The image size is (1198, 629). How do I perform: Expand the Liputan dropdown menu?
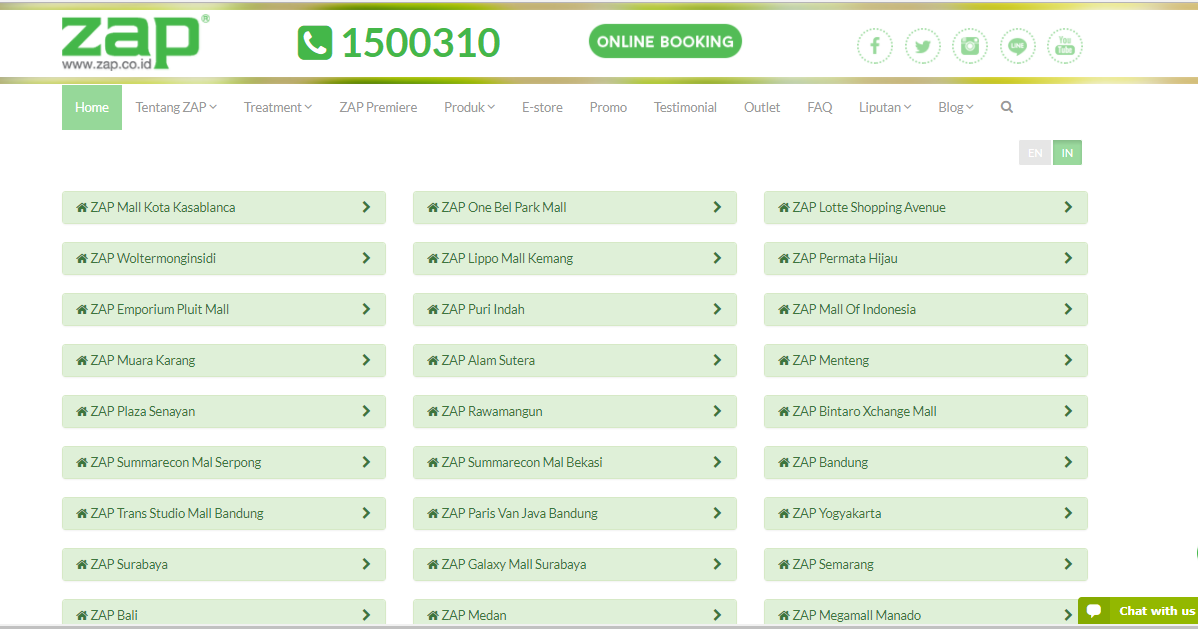[x=885, y=107]
